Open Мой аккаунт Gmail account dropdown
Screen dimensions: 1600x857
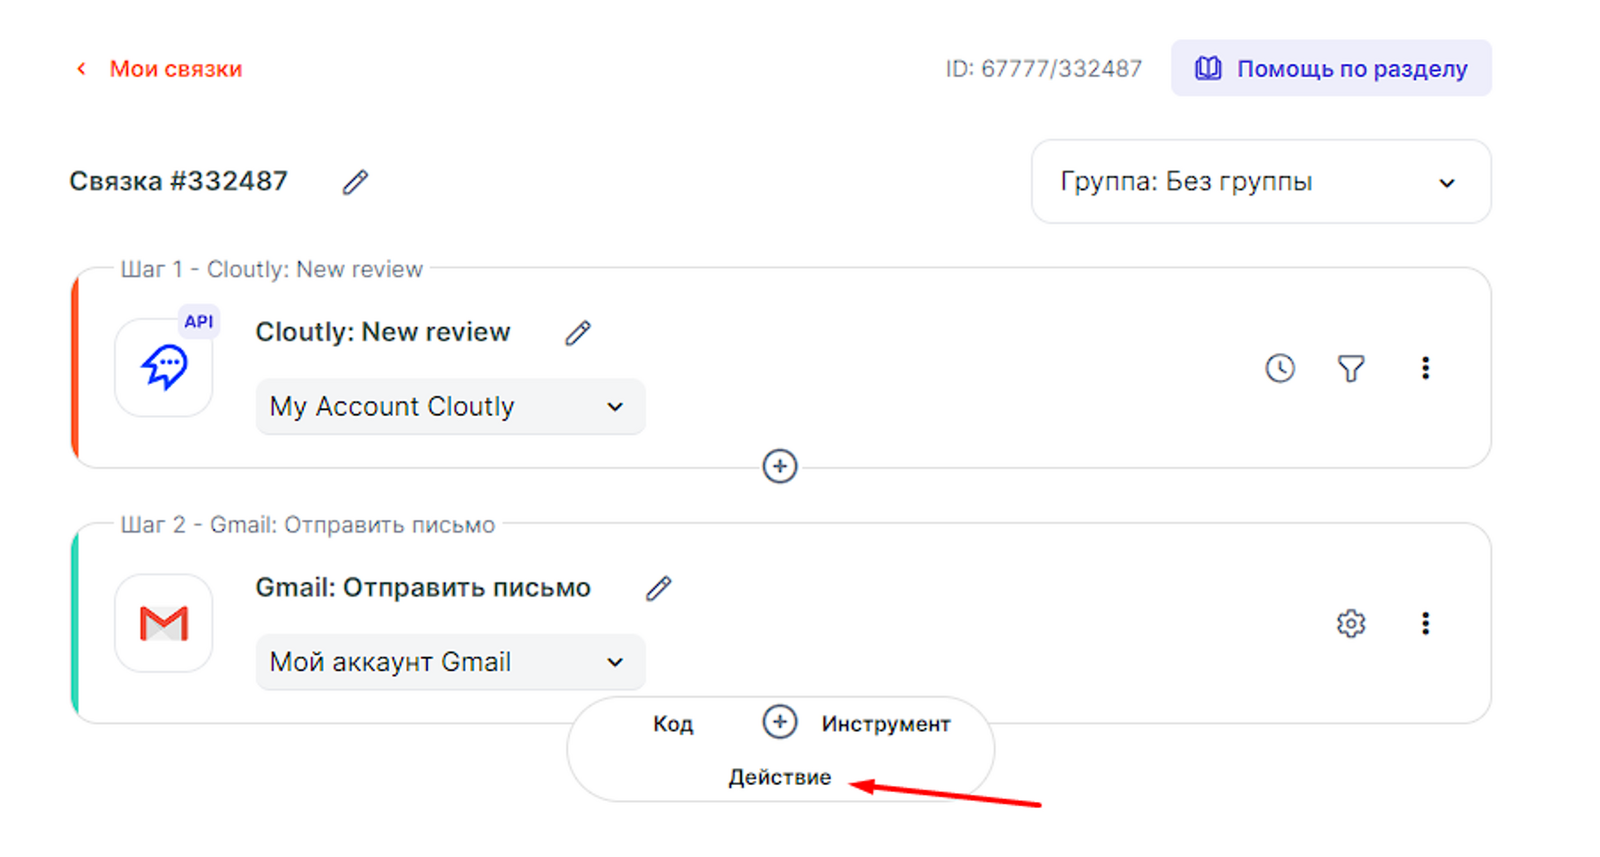[x=450, y=662]
